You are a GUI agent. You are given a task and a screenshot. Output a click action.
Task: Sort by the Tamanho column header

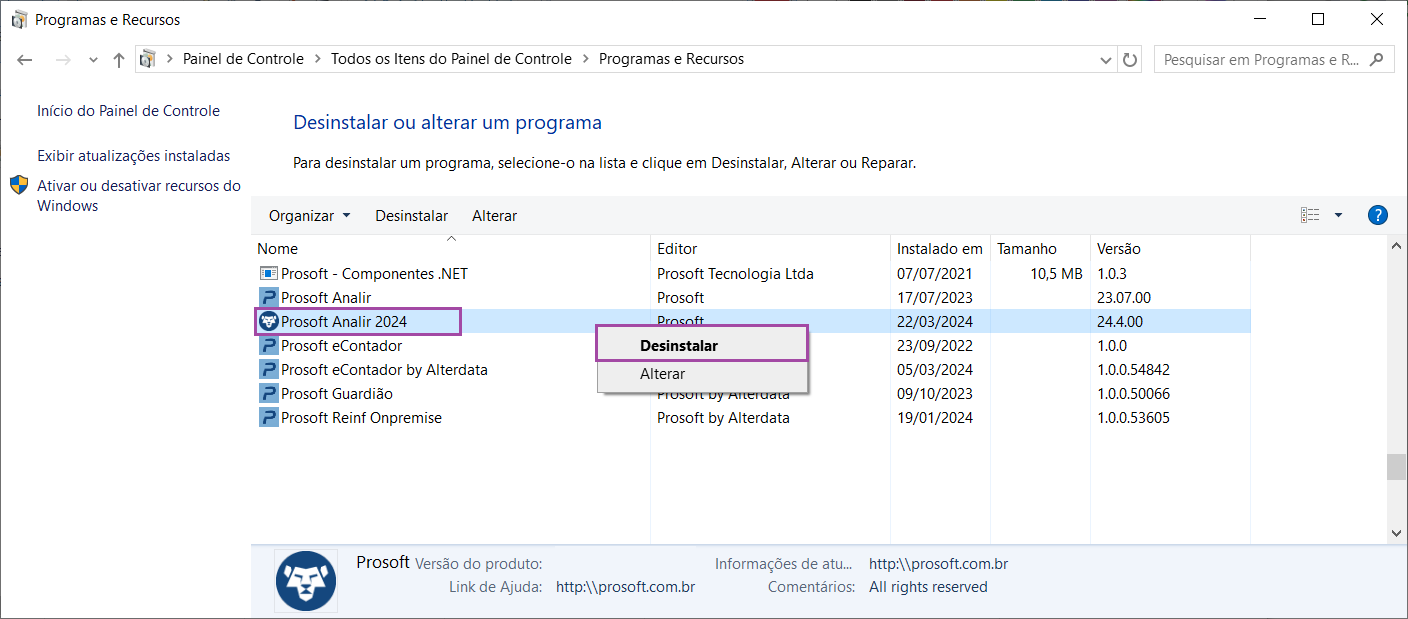coord(1040,249)
